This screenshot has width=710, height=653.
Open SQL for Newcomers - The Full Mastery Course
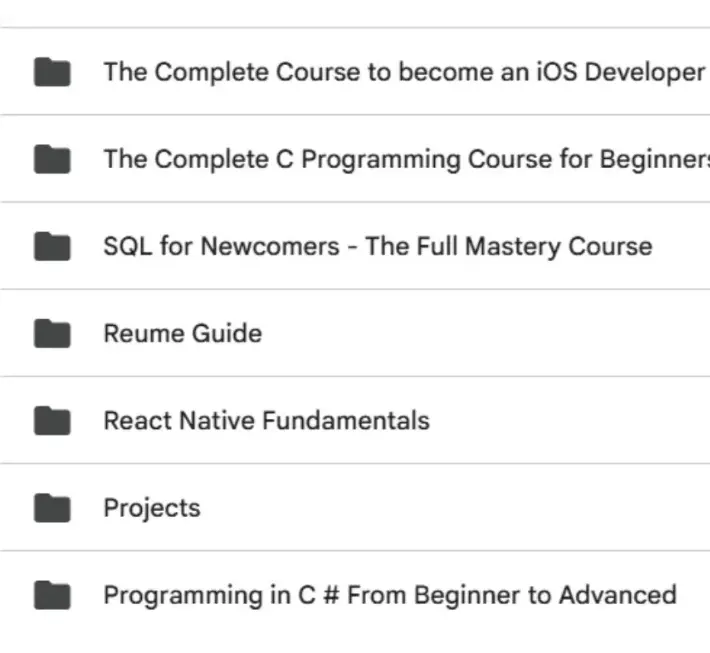pyautogui.click(x=378, y=247)
